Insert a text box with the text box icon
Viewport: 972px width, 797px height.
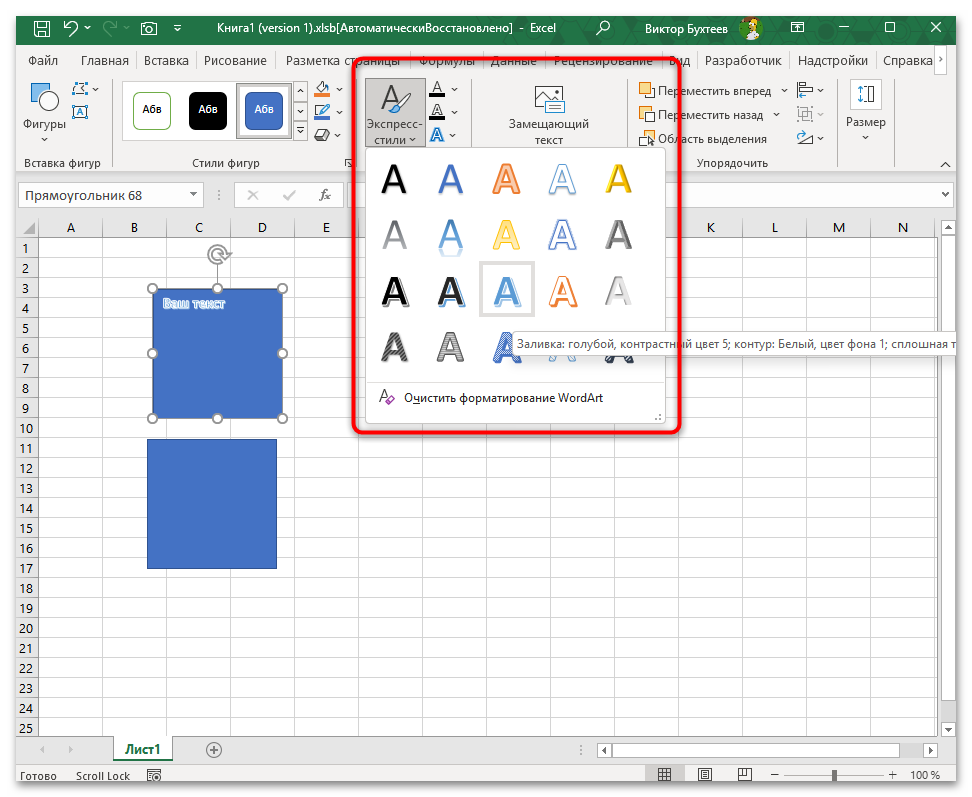pyautogui.click(x=80, y=112)
